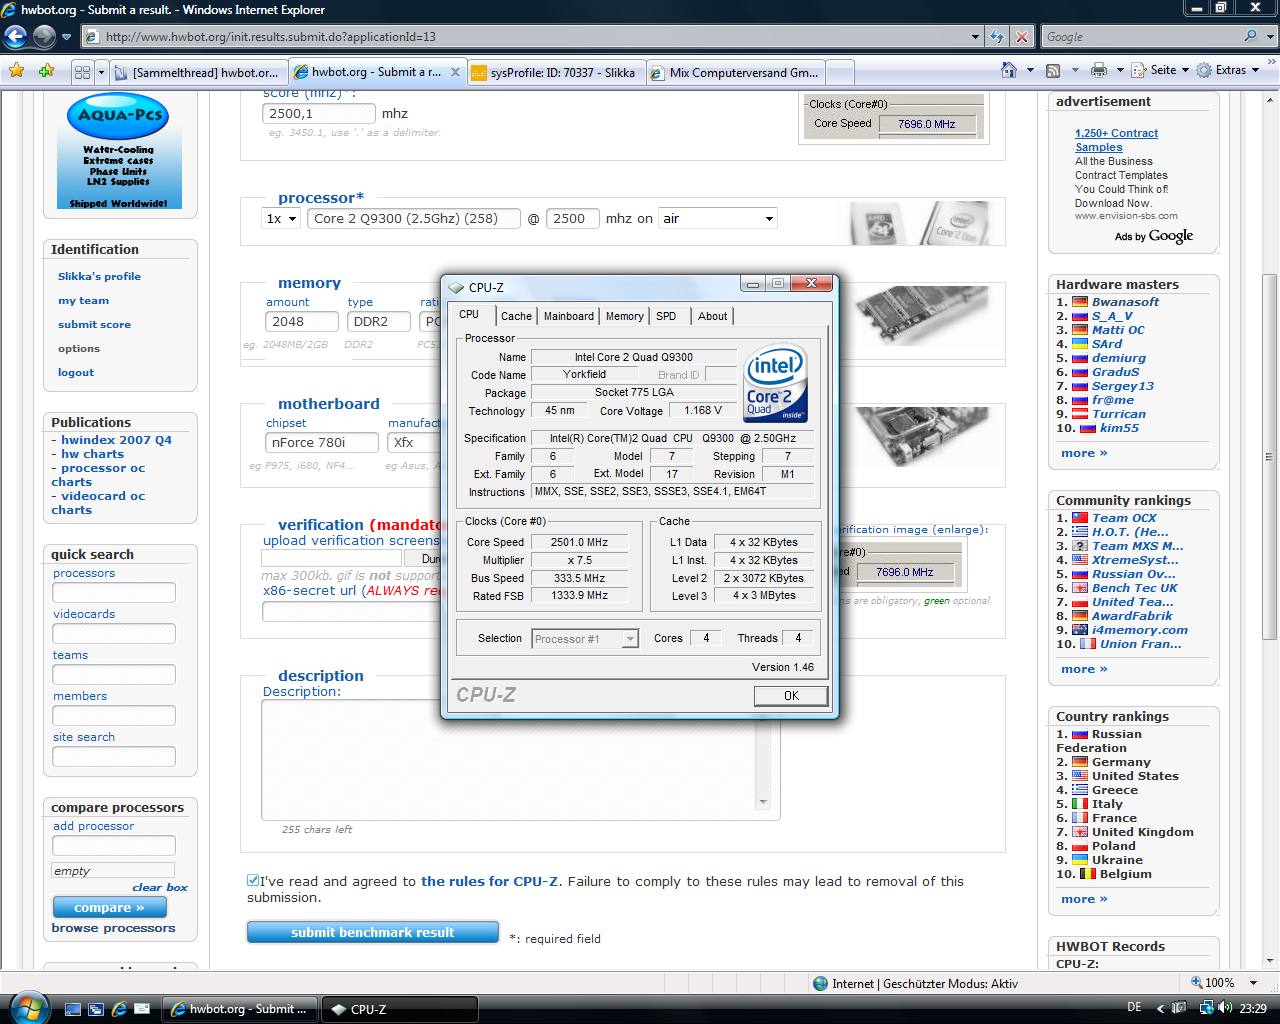The image size is (1280, 1024).
Task: Click the Home icon in IE toolbar
Action: coord(1010,70)
